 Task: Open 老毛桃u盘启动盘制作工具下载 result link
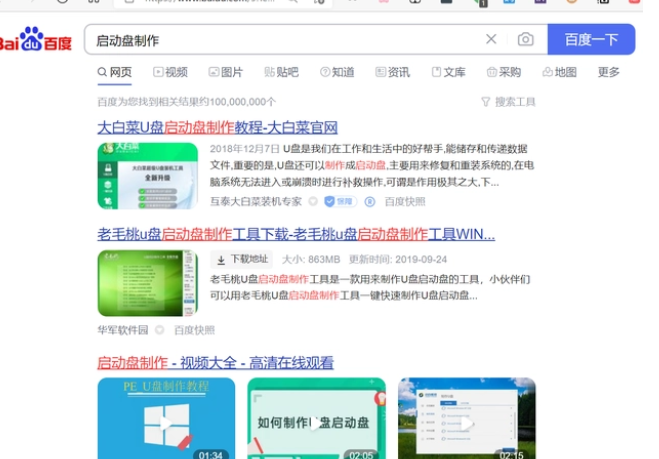[x=296, y=234]
